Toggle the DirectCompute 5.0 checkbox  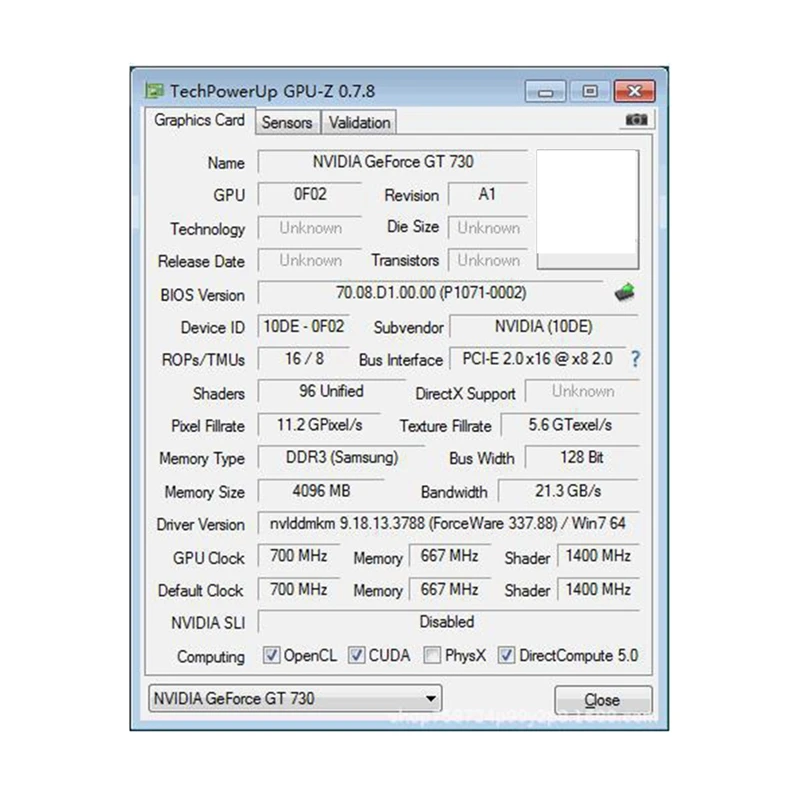point(506,655)
